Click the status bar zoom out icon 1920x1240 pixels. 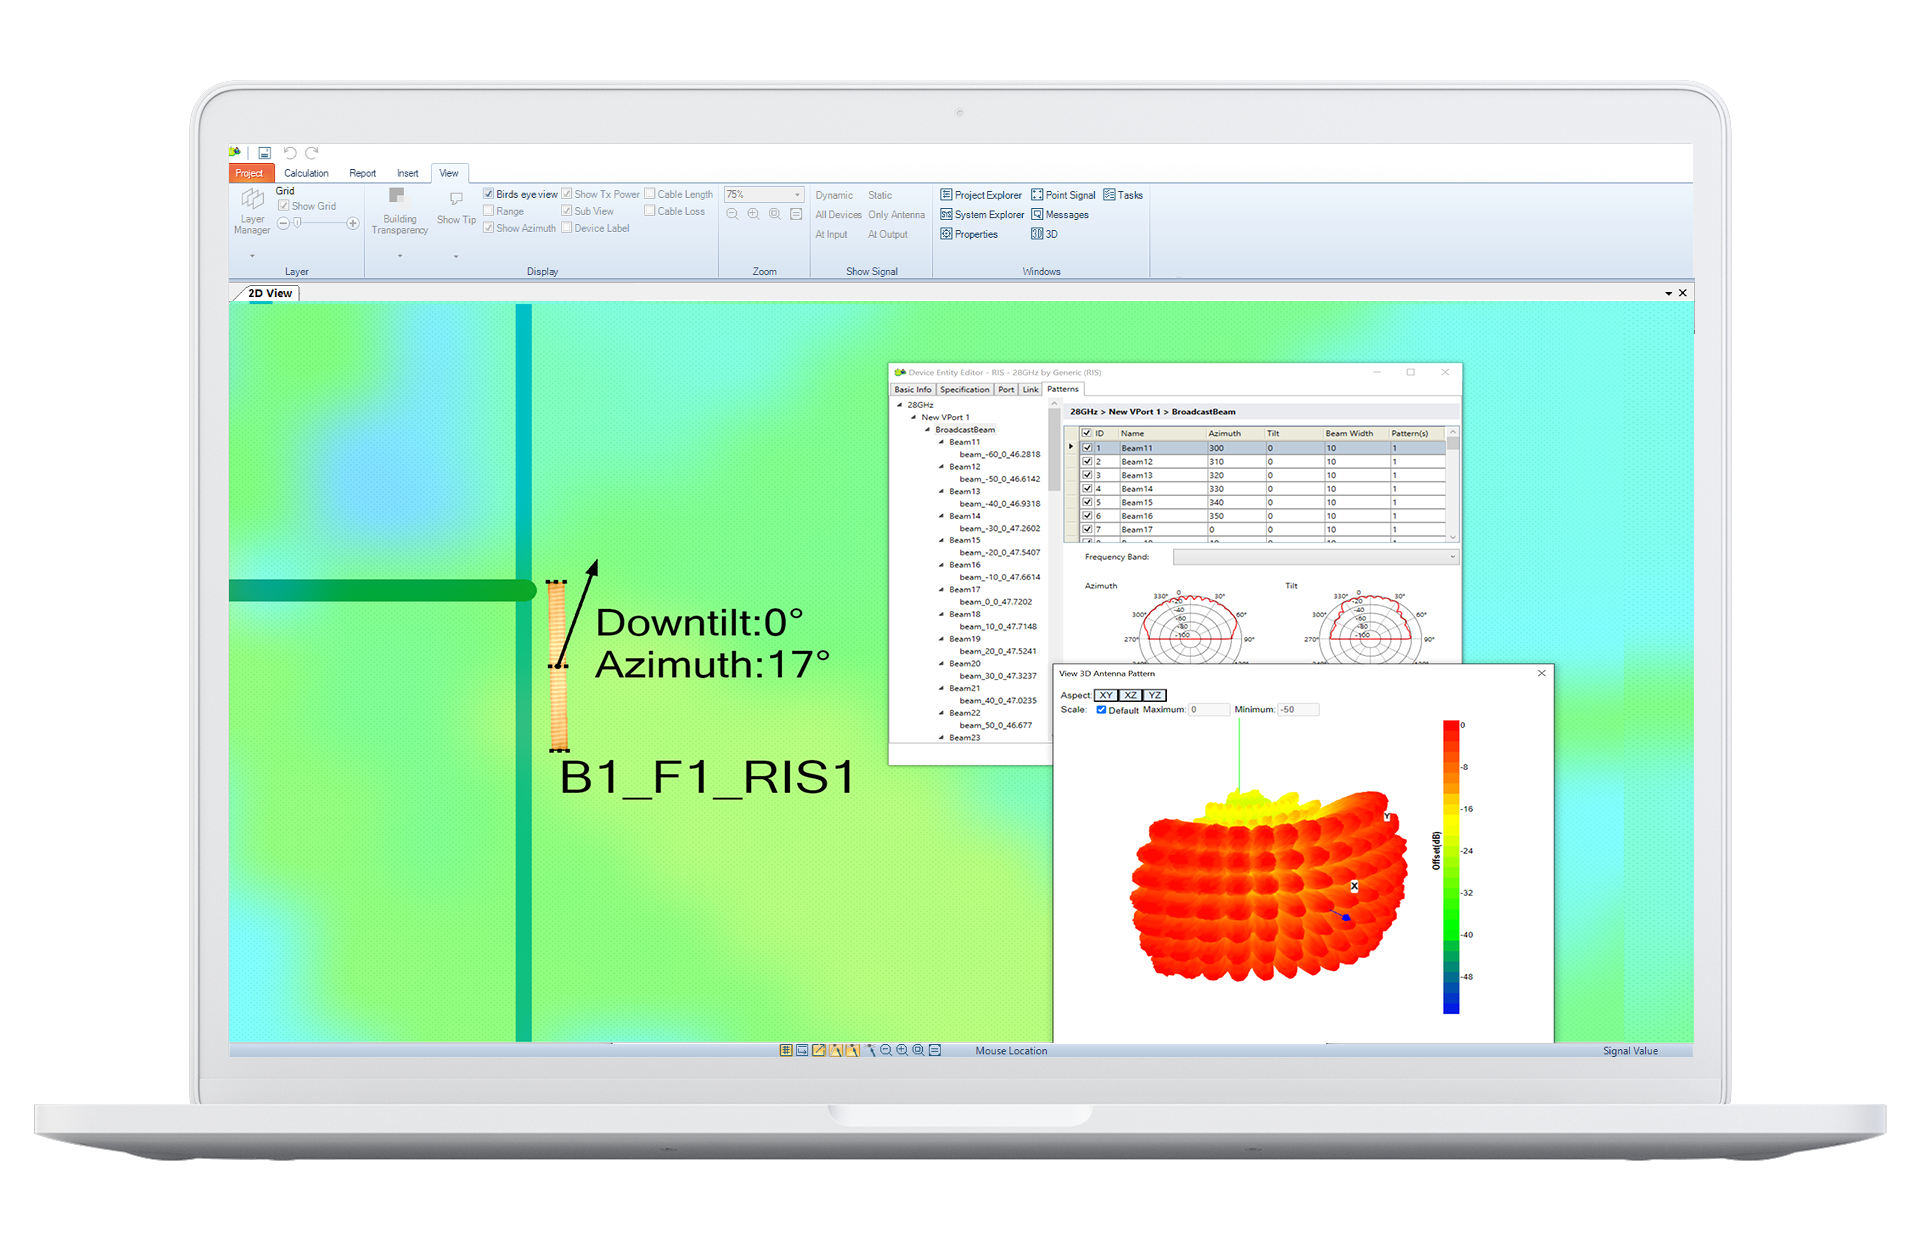click(886, 1050)
